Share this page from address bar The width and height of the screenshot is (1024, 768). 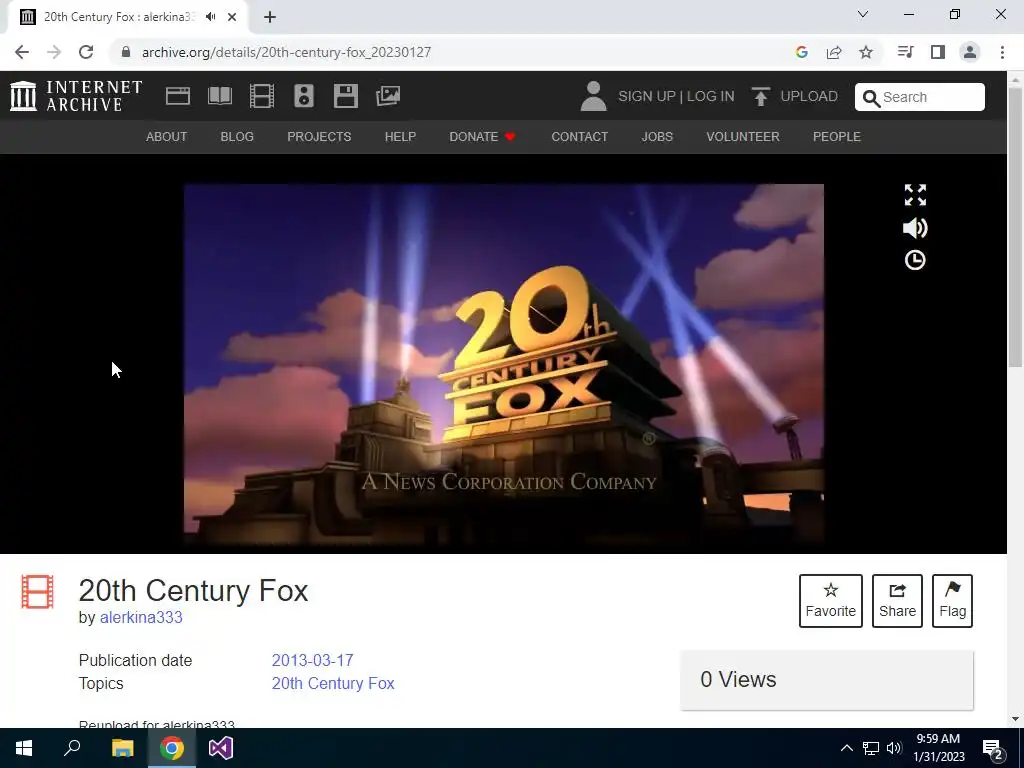tap(834, 52)
